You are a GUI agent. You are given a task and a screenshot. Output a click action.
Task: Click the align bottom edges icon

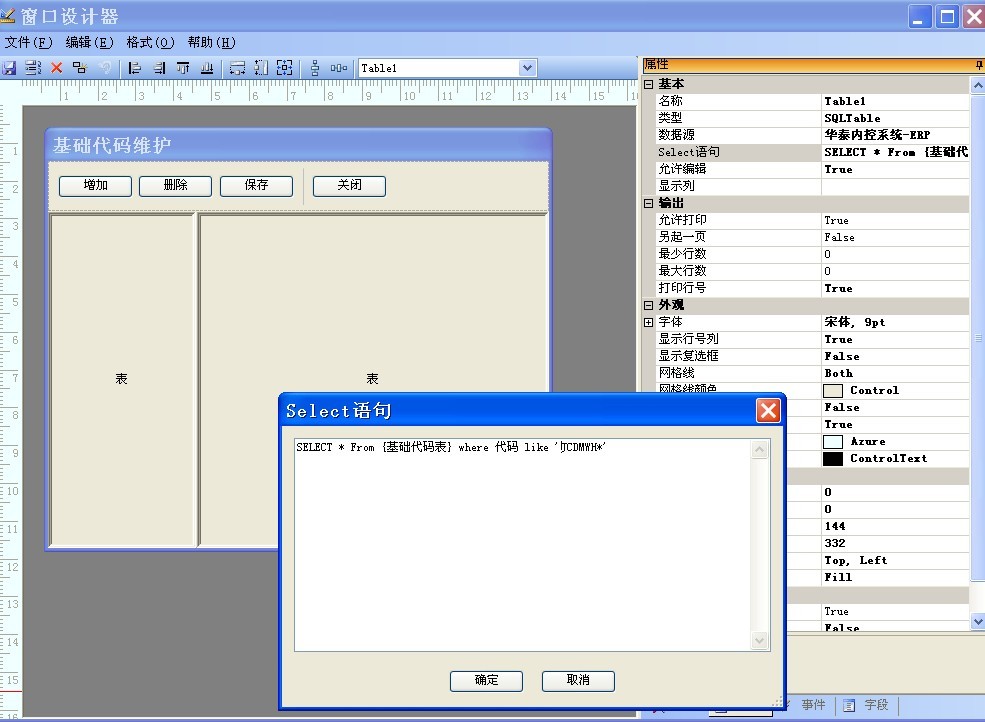pyautogui.click(x=207, y=68)
